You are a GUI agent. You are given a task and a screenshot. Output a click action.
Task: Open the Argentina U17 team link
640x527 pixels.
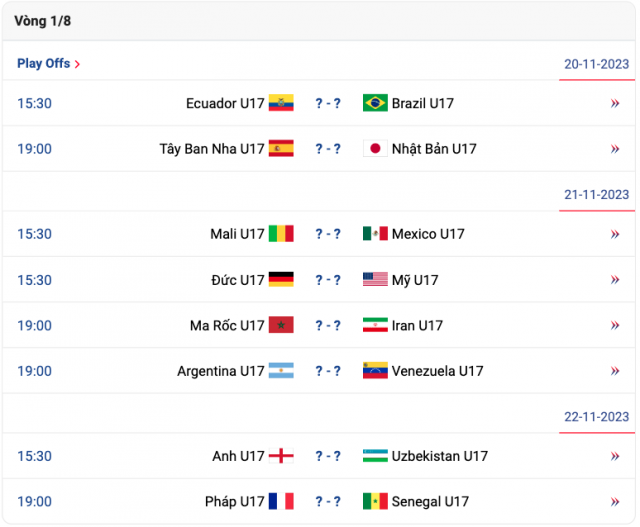(x=221, y=371)
